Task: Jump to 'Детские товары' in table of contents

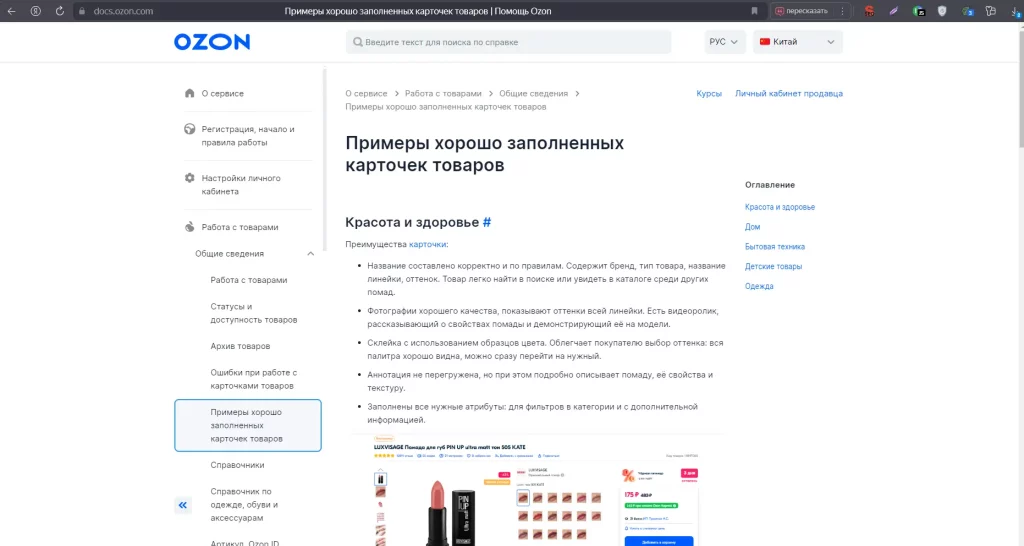Action: coord(773,266)
